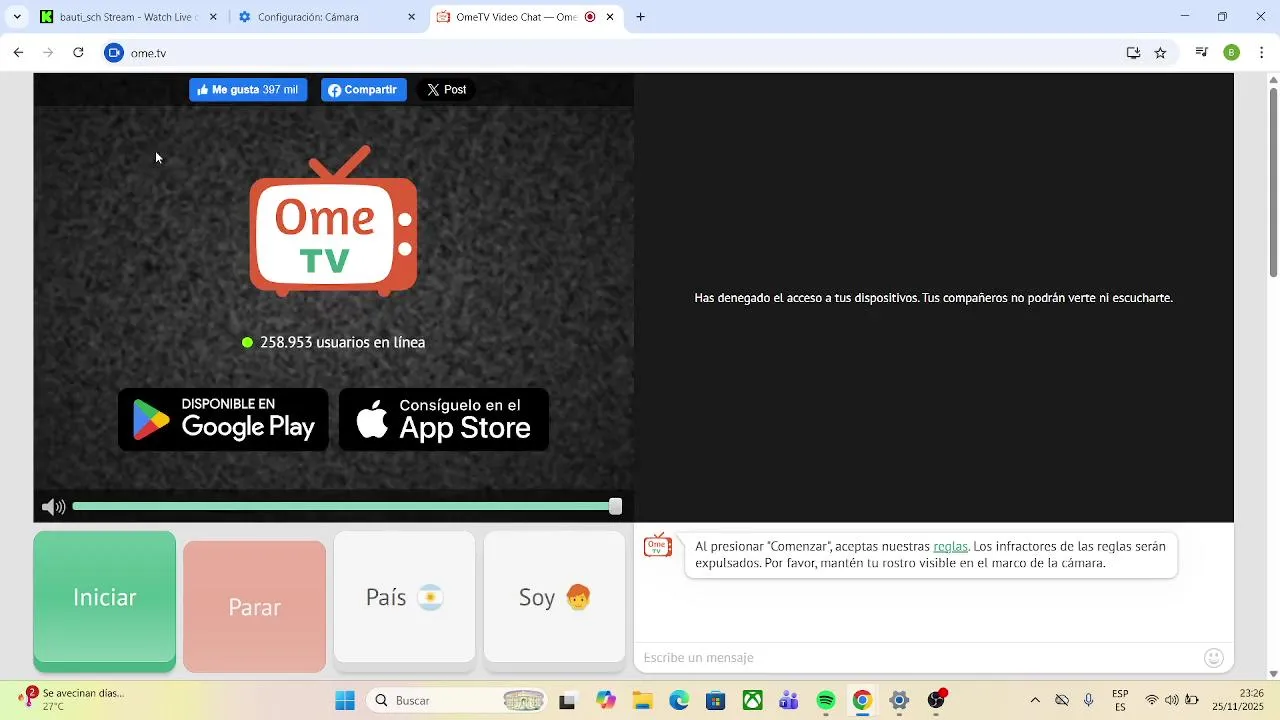This screenshot has height=720, width=1280.
Task: Click the OmeTV television logo
Action: 333,221
